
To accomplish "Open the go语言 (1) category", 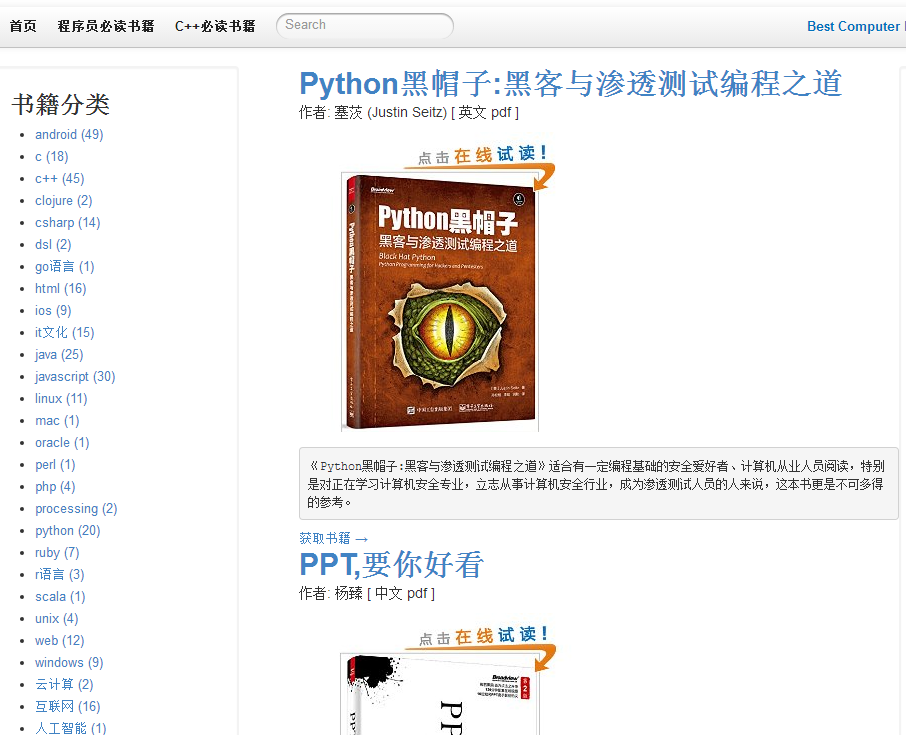I will point(64,266).
